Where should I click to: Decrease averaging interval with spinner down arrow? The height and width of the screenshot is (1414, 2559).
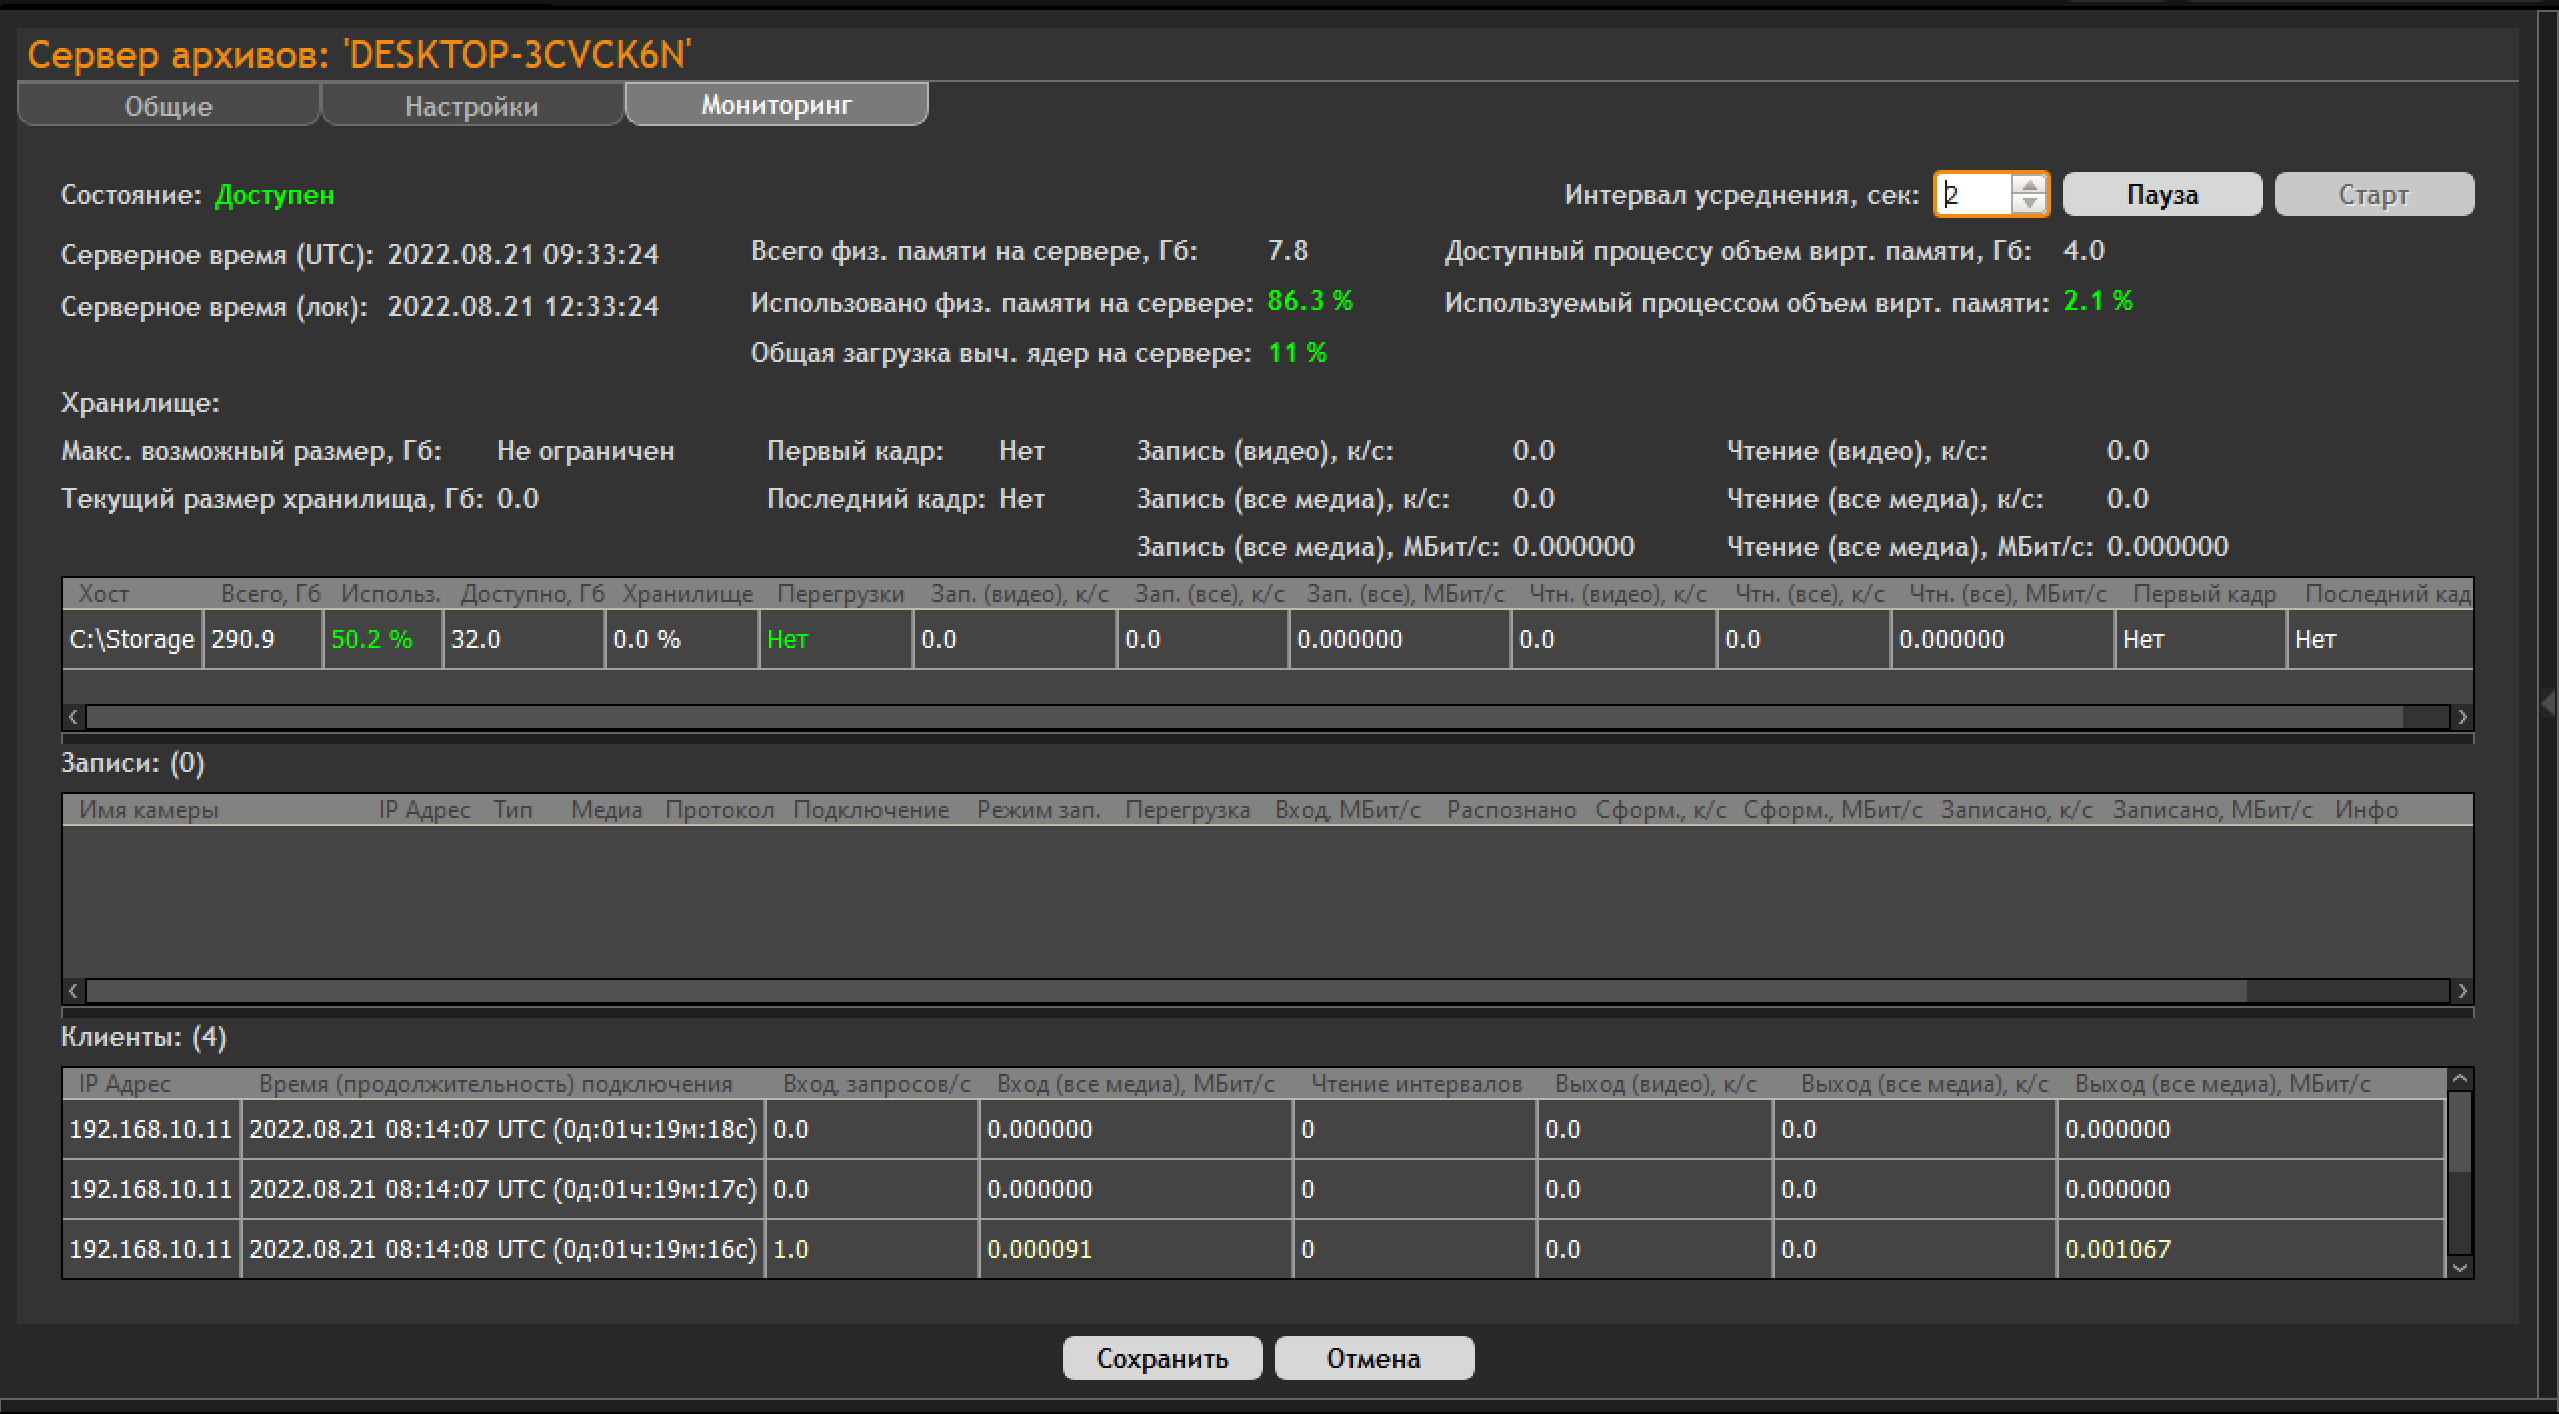[x=2029, y=203]
